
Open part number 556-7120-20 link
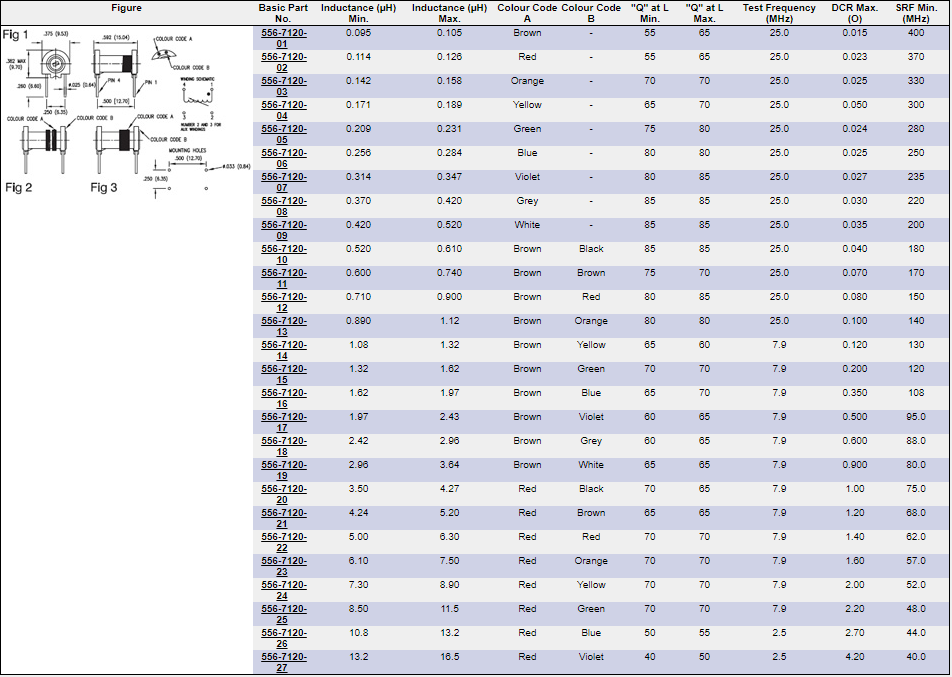283,494
